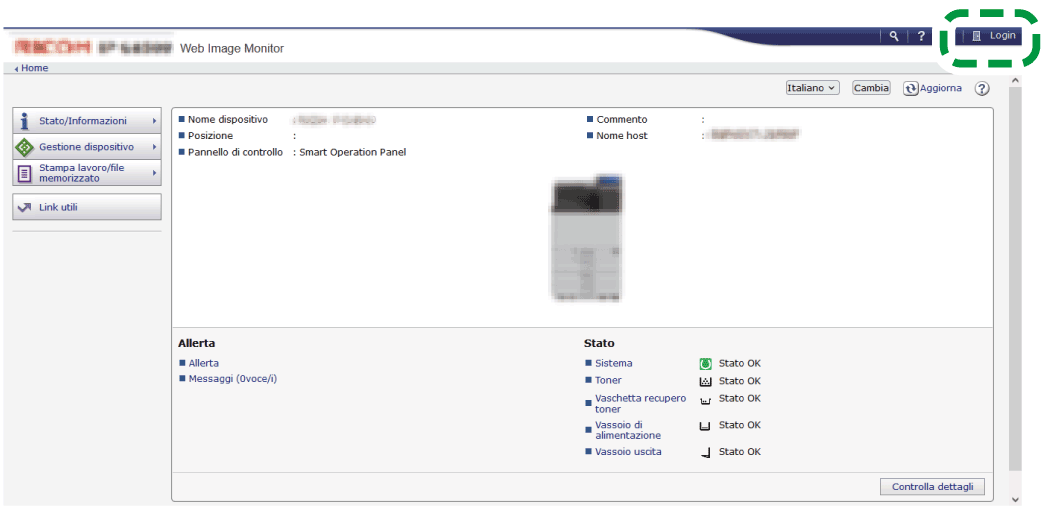Click the Link utili arrow icon
This screenshot has height=512, width=1051.
coord(24,208)
